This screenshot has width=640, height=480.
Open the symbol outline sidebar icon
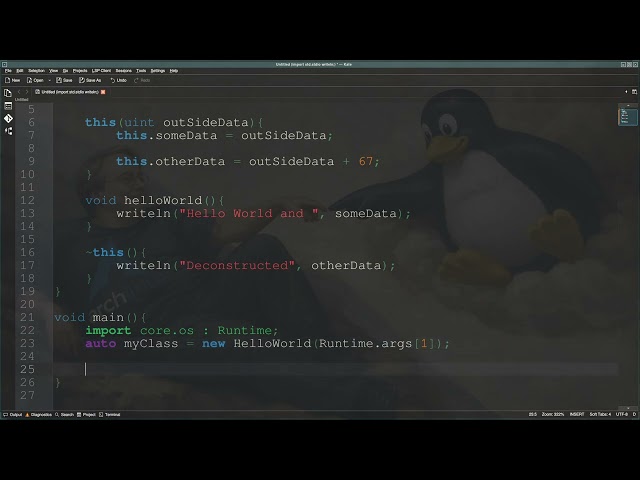coord(8,131)
